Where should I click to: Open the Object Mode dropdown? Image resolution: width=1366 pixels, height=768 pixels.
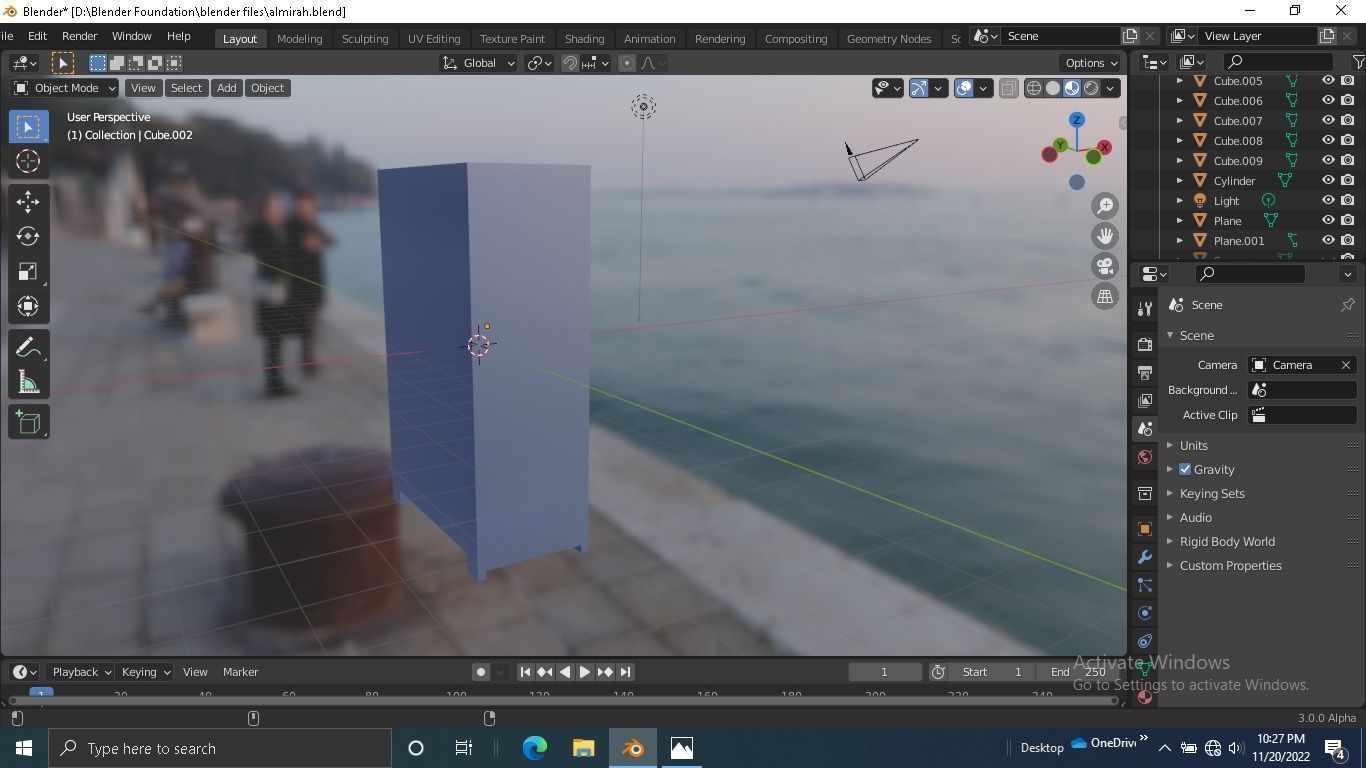[x=65, y=88]
